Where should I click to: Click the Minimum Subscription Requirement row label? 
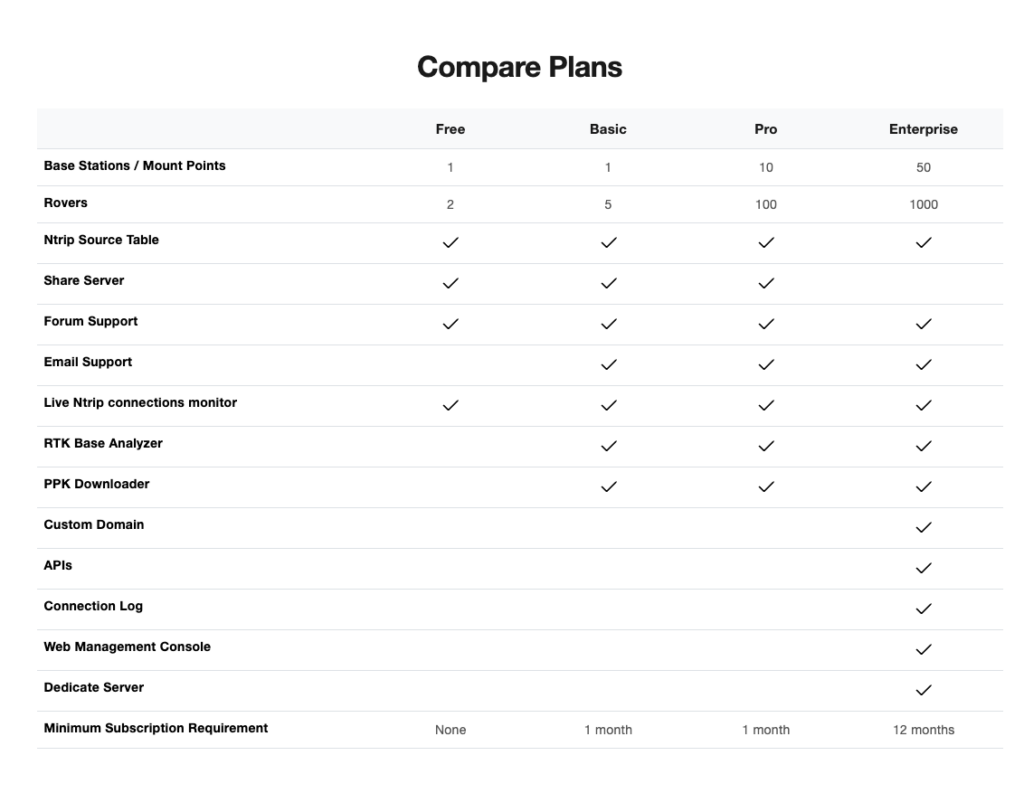pos(156,728)
